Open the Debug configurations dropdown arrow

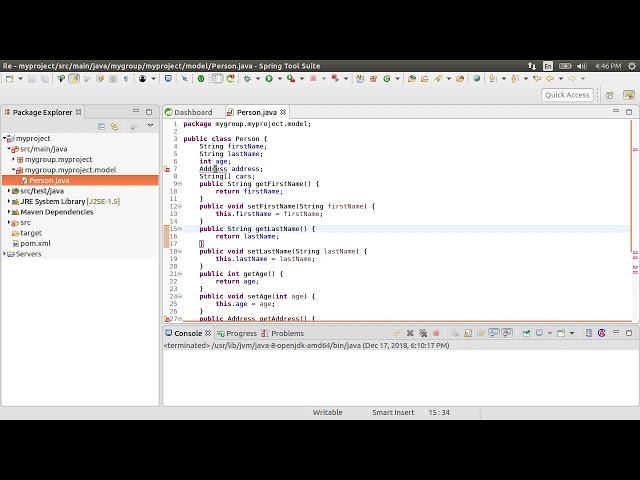(x=258, y=78)
